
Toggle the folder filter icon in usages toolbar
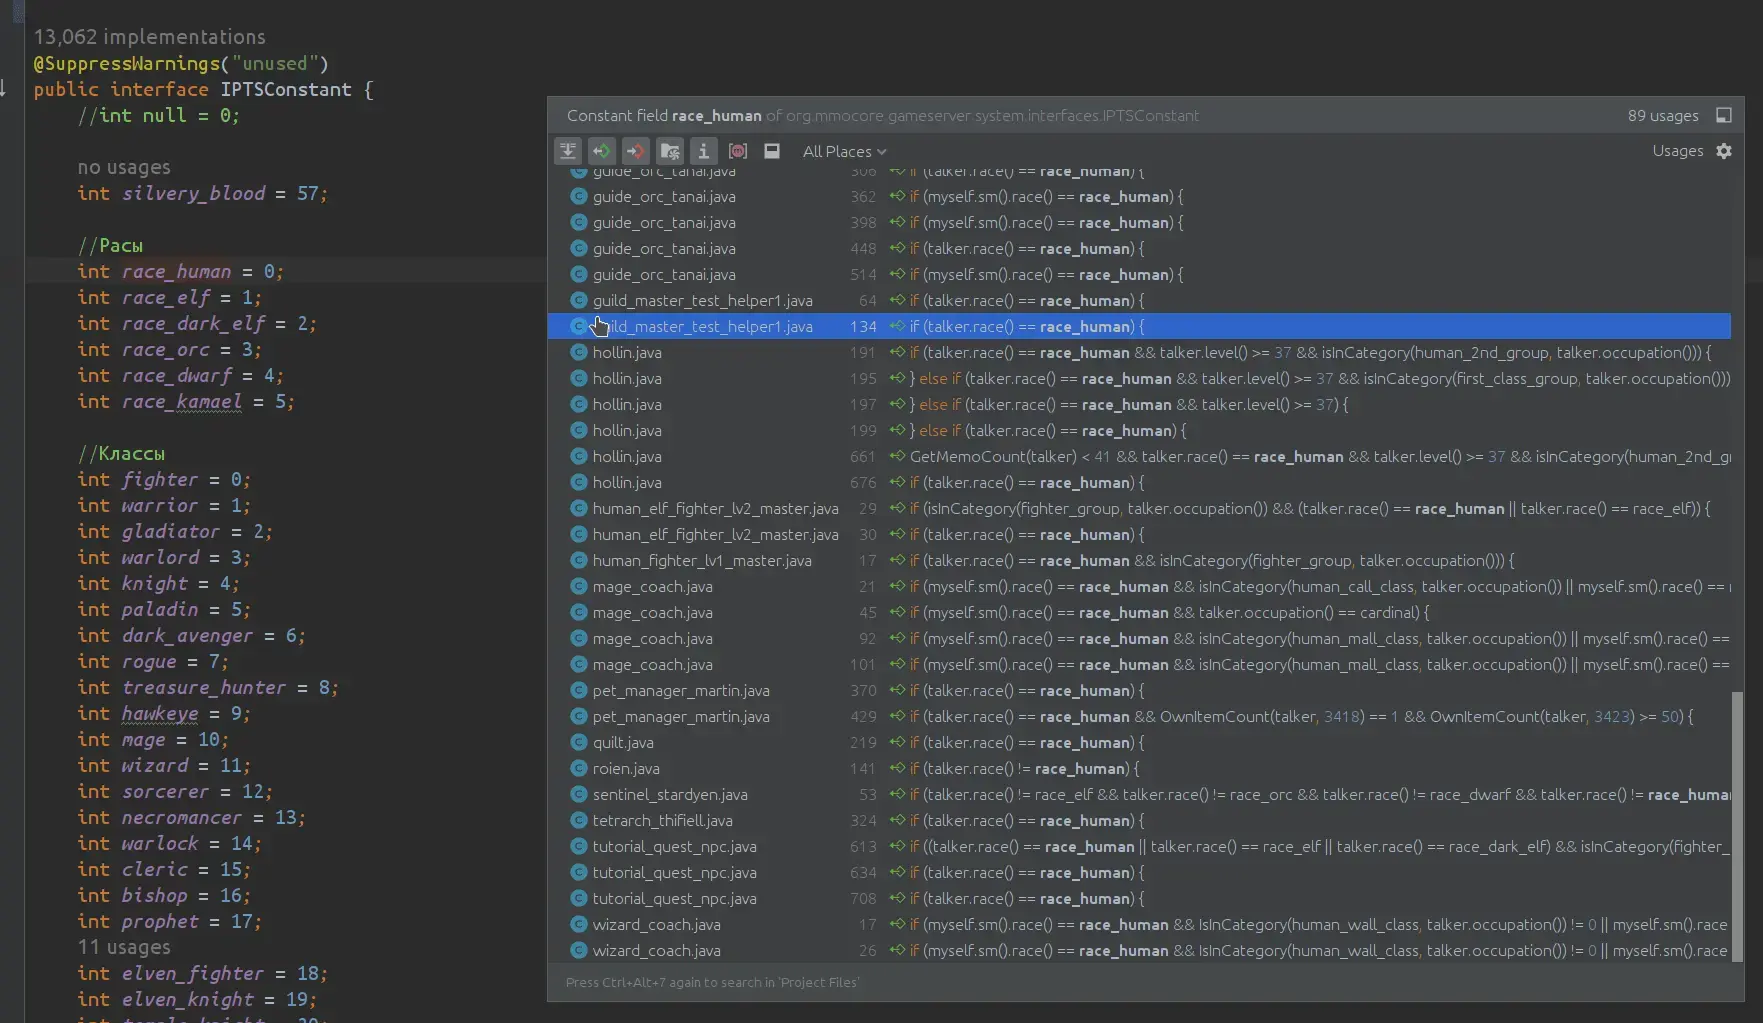(670, 151)
